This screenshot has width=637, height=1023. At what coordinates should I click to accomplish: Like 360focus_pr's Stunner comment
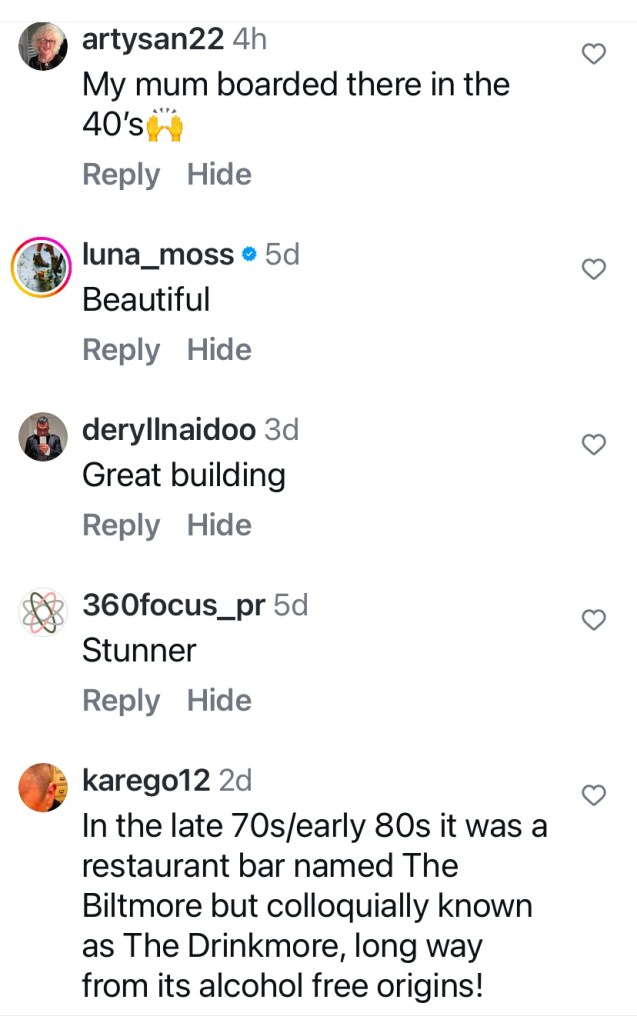[594, 620]
